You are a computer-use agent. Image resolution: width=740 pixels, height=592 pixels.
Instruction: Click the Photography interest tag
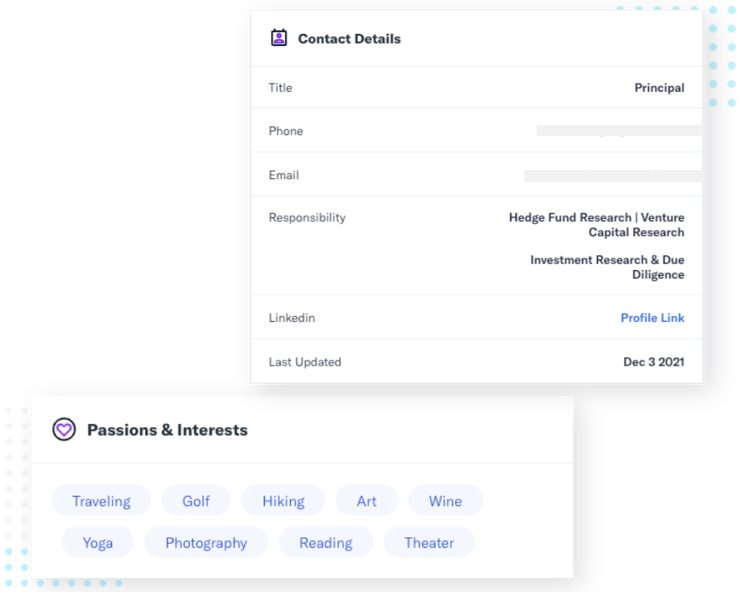tap(206, 542)
